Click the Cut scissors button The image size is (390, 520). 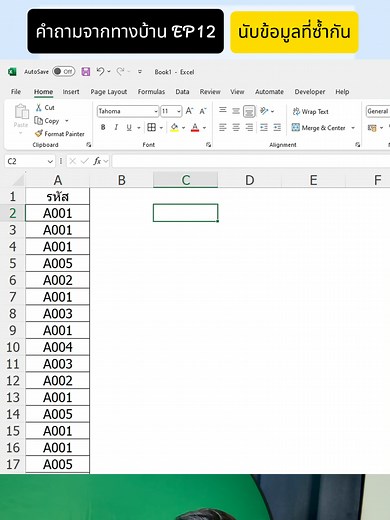(x=45, y=108)
